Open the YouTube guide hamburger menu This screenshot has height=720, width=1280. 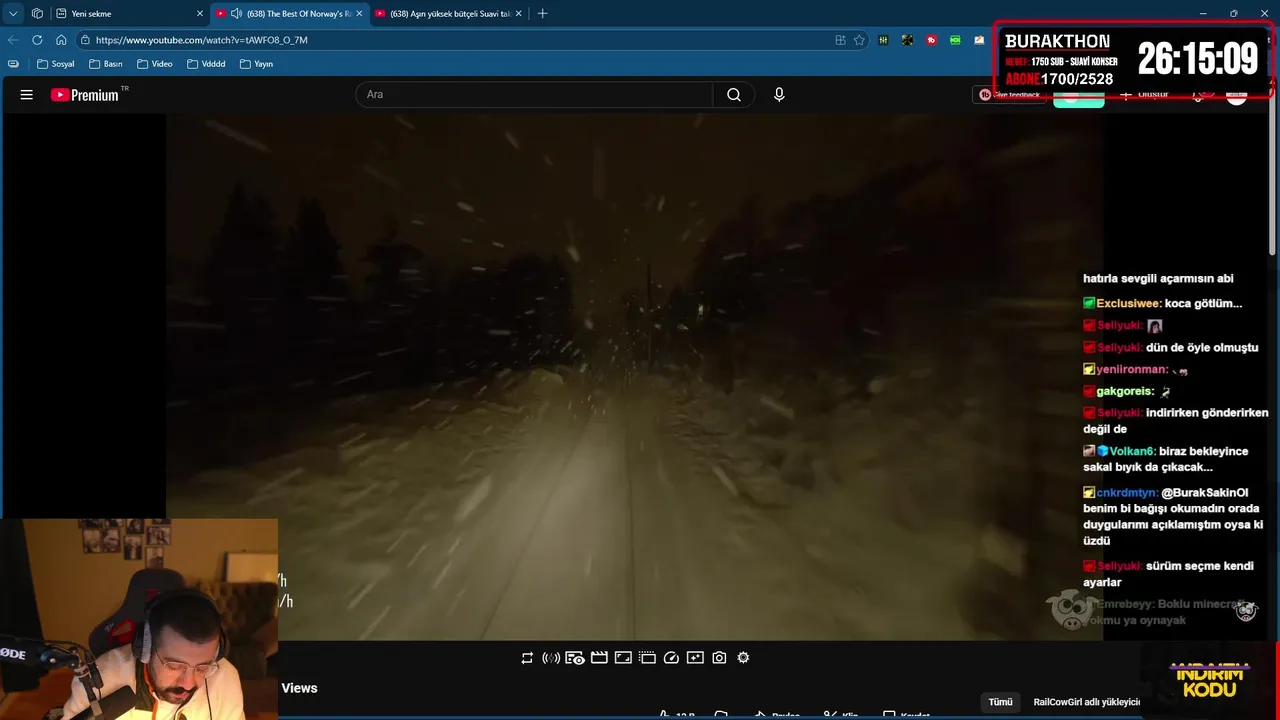click(27, 95)
